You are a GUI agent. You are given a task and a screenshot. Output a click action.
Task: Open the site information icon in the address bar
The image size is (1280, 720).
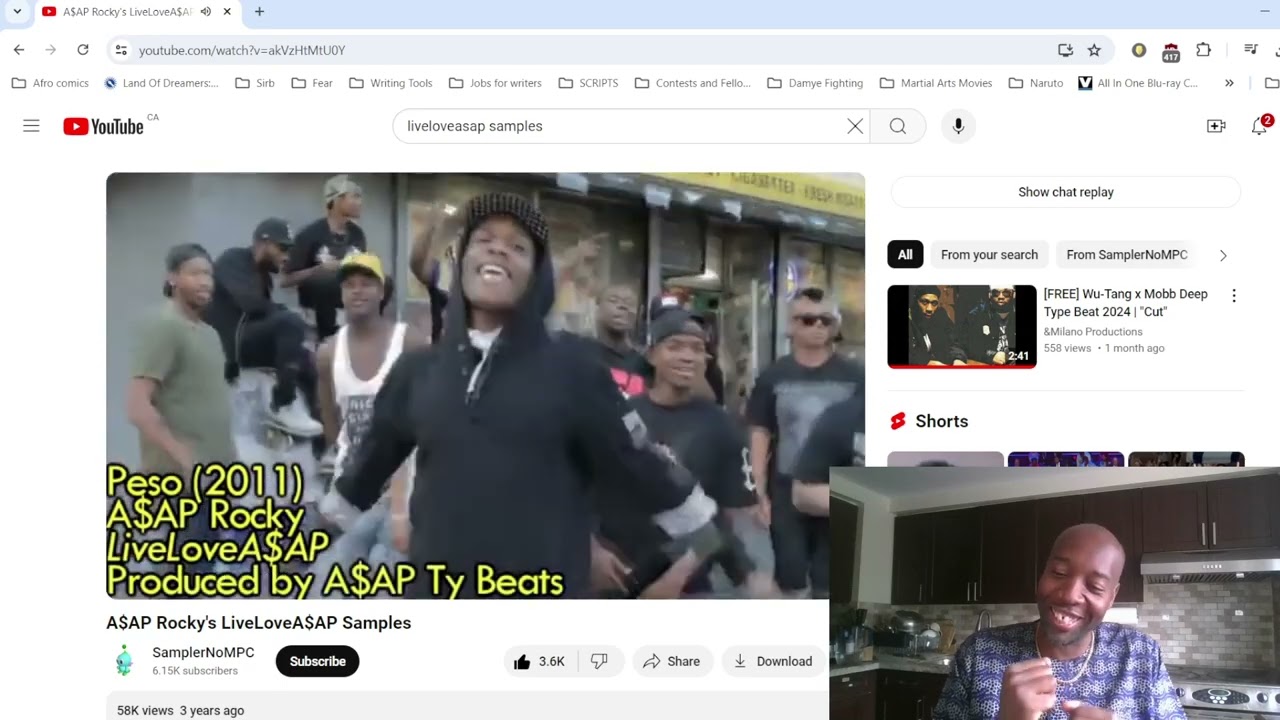pyautogui.click(x=121, y=50)
